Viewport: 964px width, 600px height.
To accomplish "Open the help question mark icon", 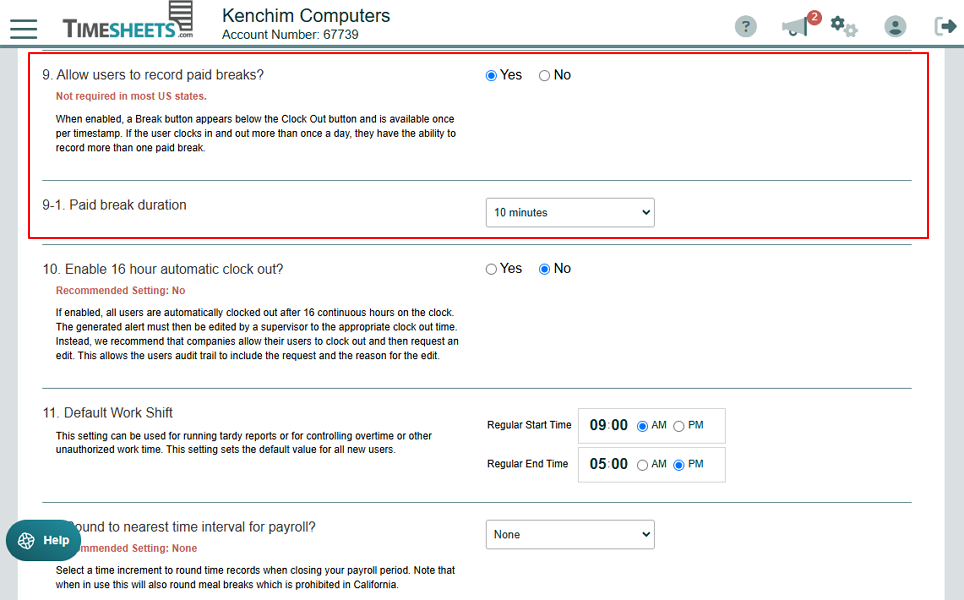I will (746, 26).
